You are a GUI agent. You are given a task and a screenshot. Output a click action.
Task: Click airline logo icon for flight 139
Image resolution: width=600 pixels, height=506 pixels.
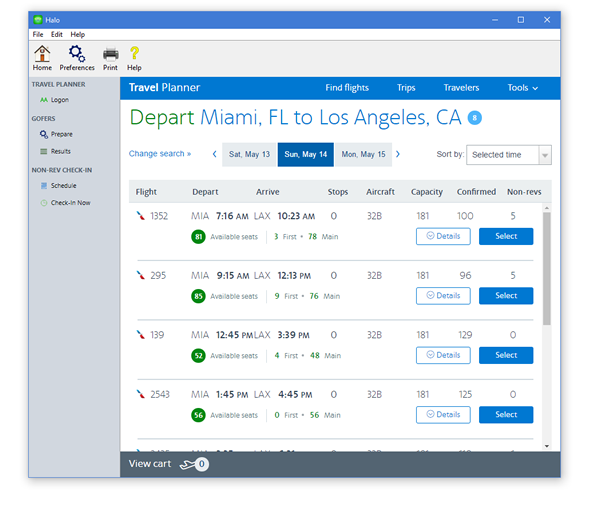point(141,335)
